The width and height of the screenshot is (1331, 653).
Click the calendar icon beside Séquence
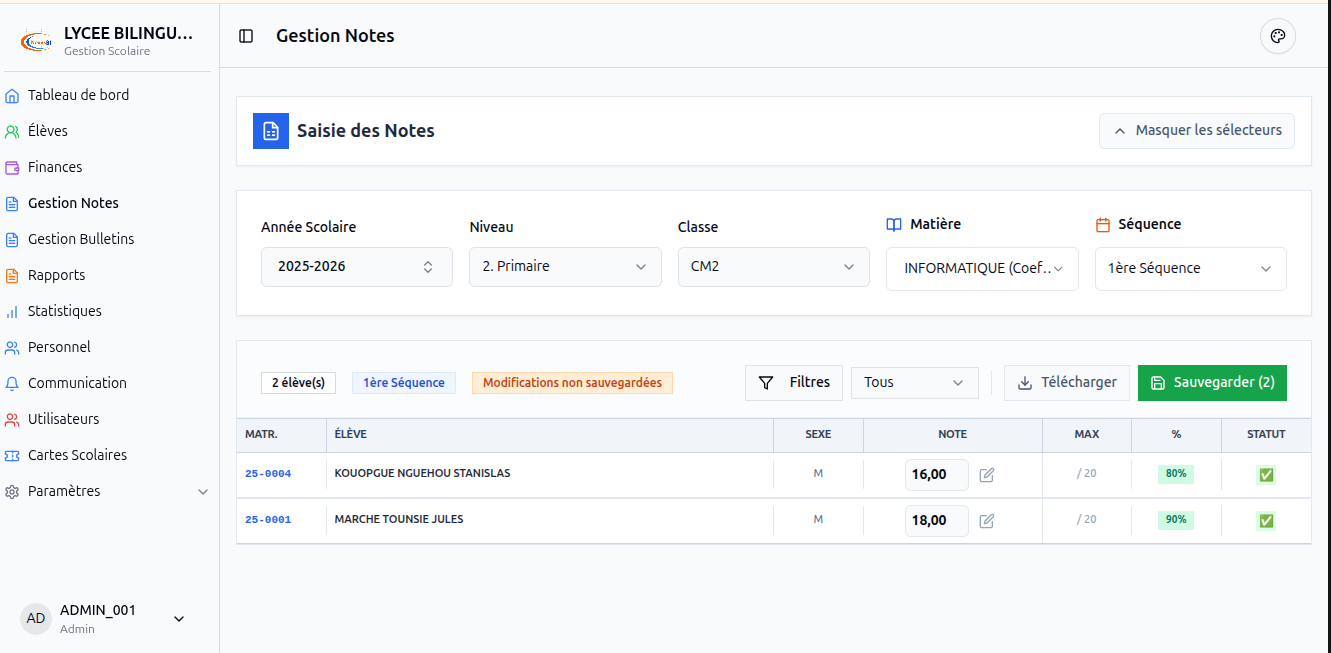point(1103,225)
